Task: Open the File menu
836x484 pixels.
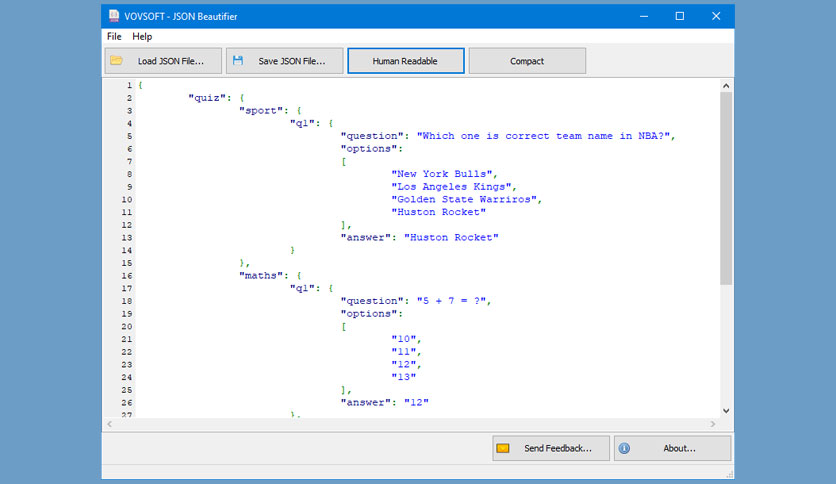Action: pyautogui.click(x=114, y=36)
